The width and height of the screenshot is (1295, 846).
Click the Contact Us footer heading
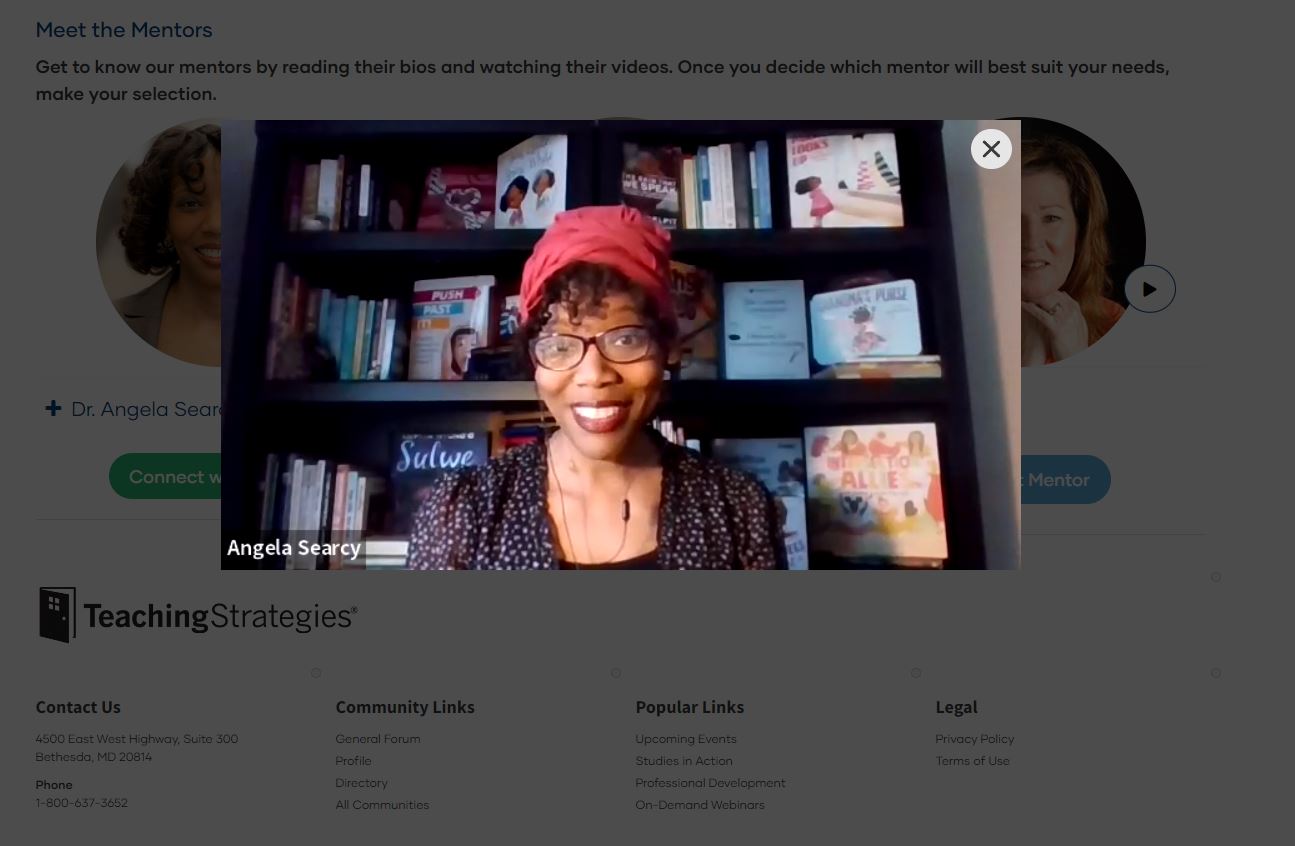coord(78,707)
